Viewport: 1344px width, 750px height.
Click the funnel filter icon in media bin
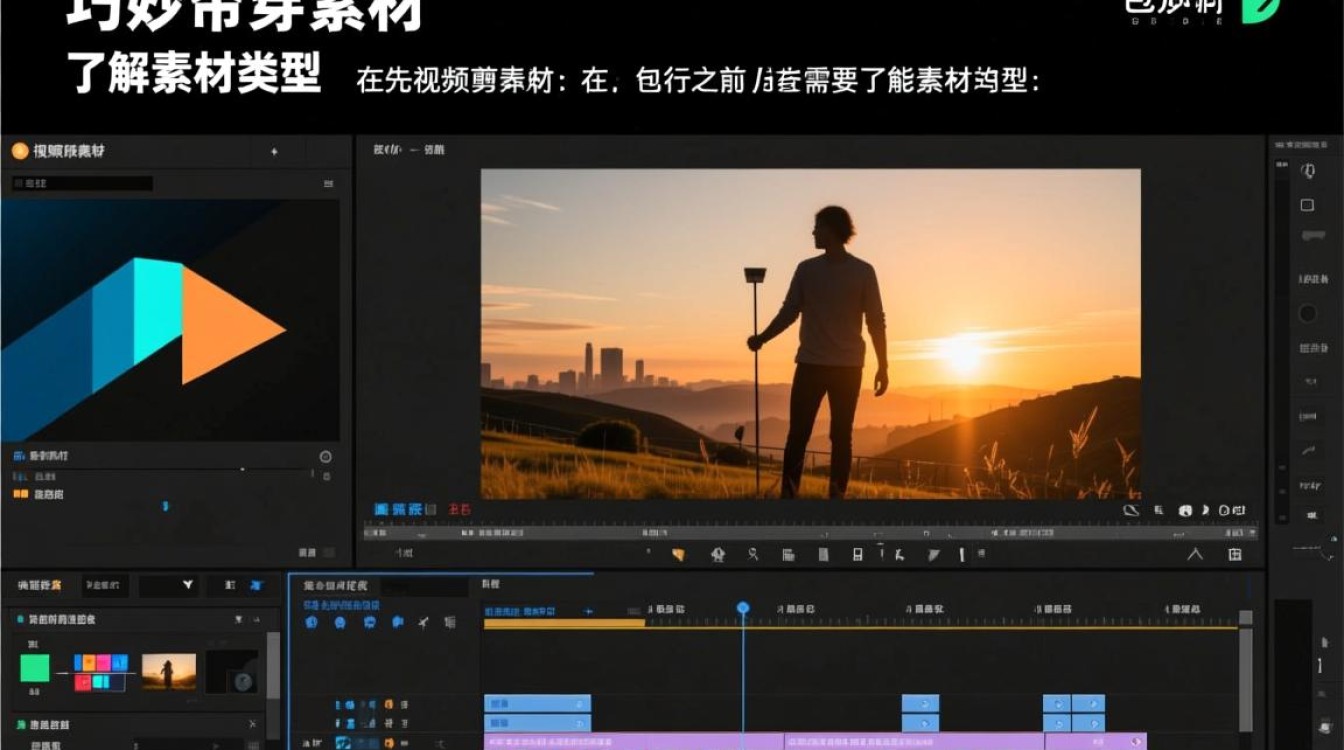point(187,585)
